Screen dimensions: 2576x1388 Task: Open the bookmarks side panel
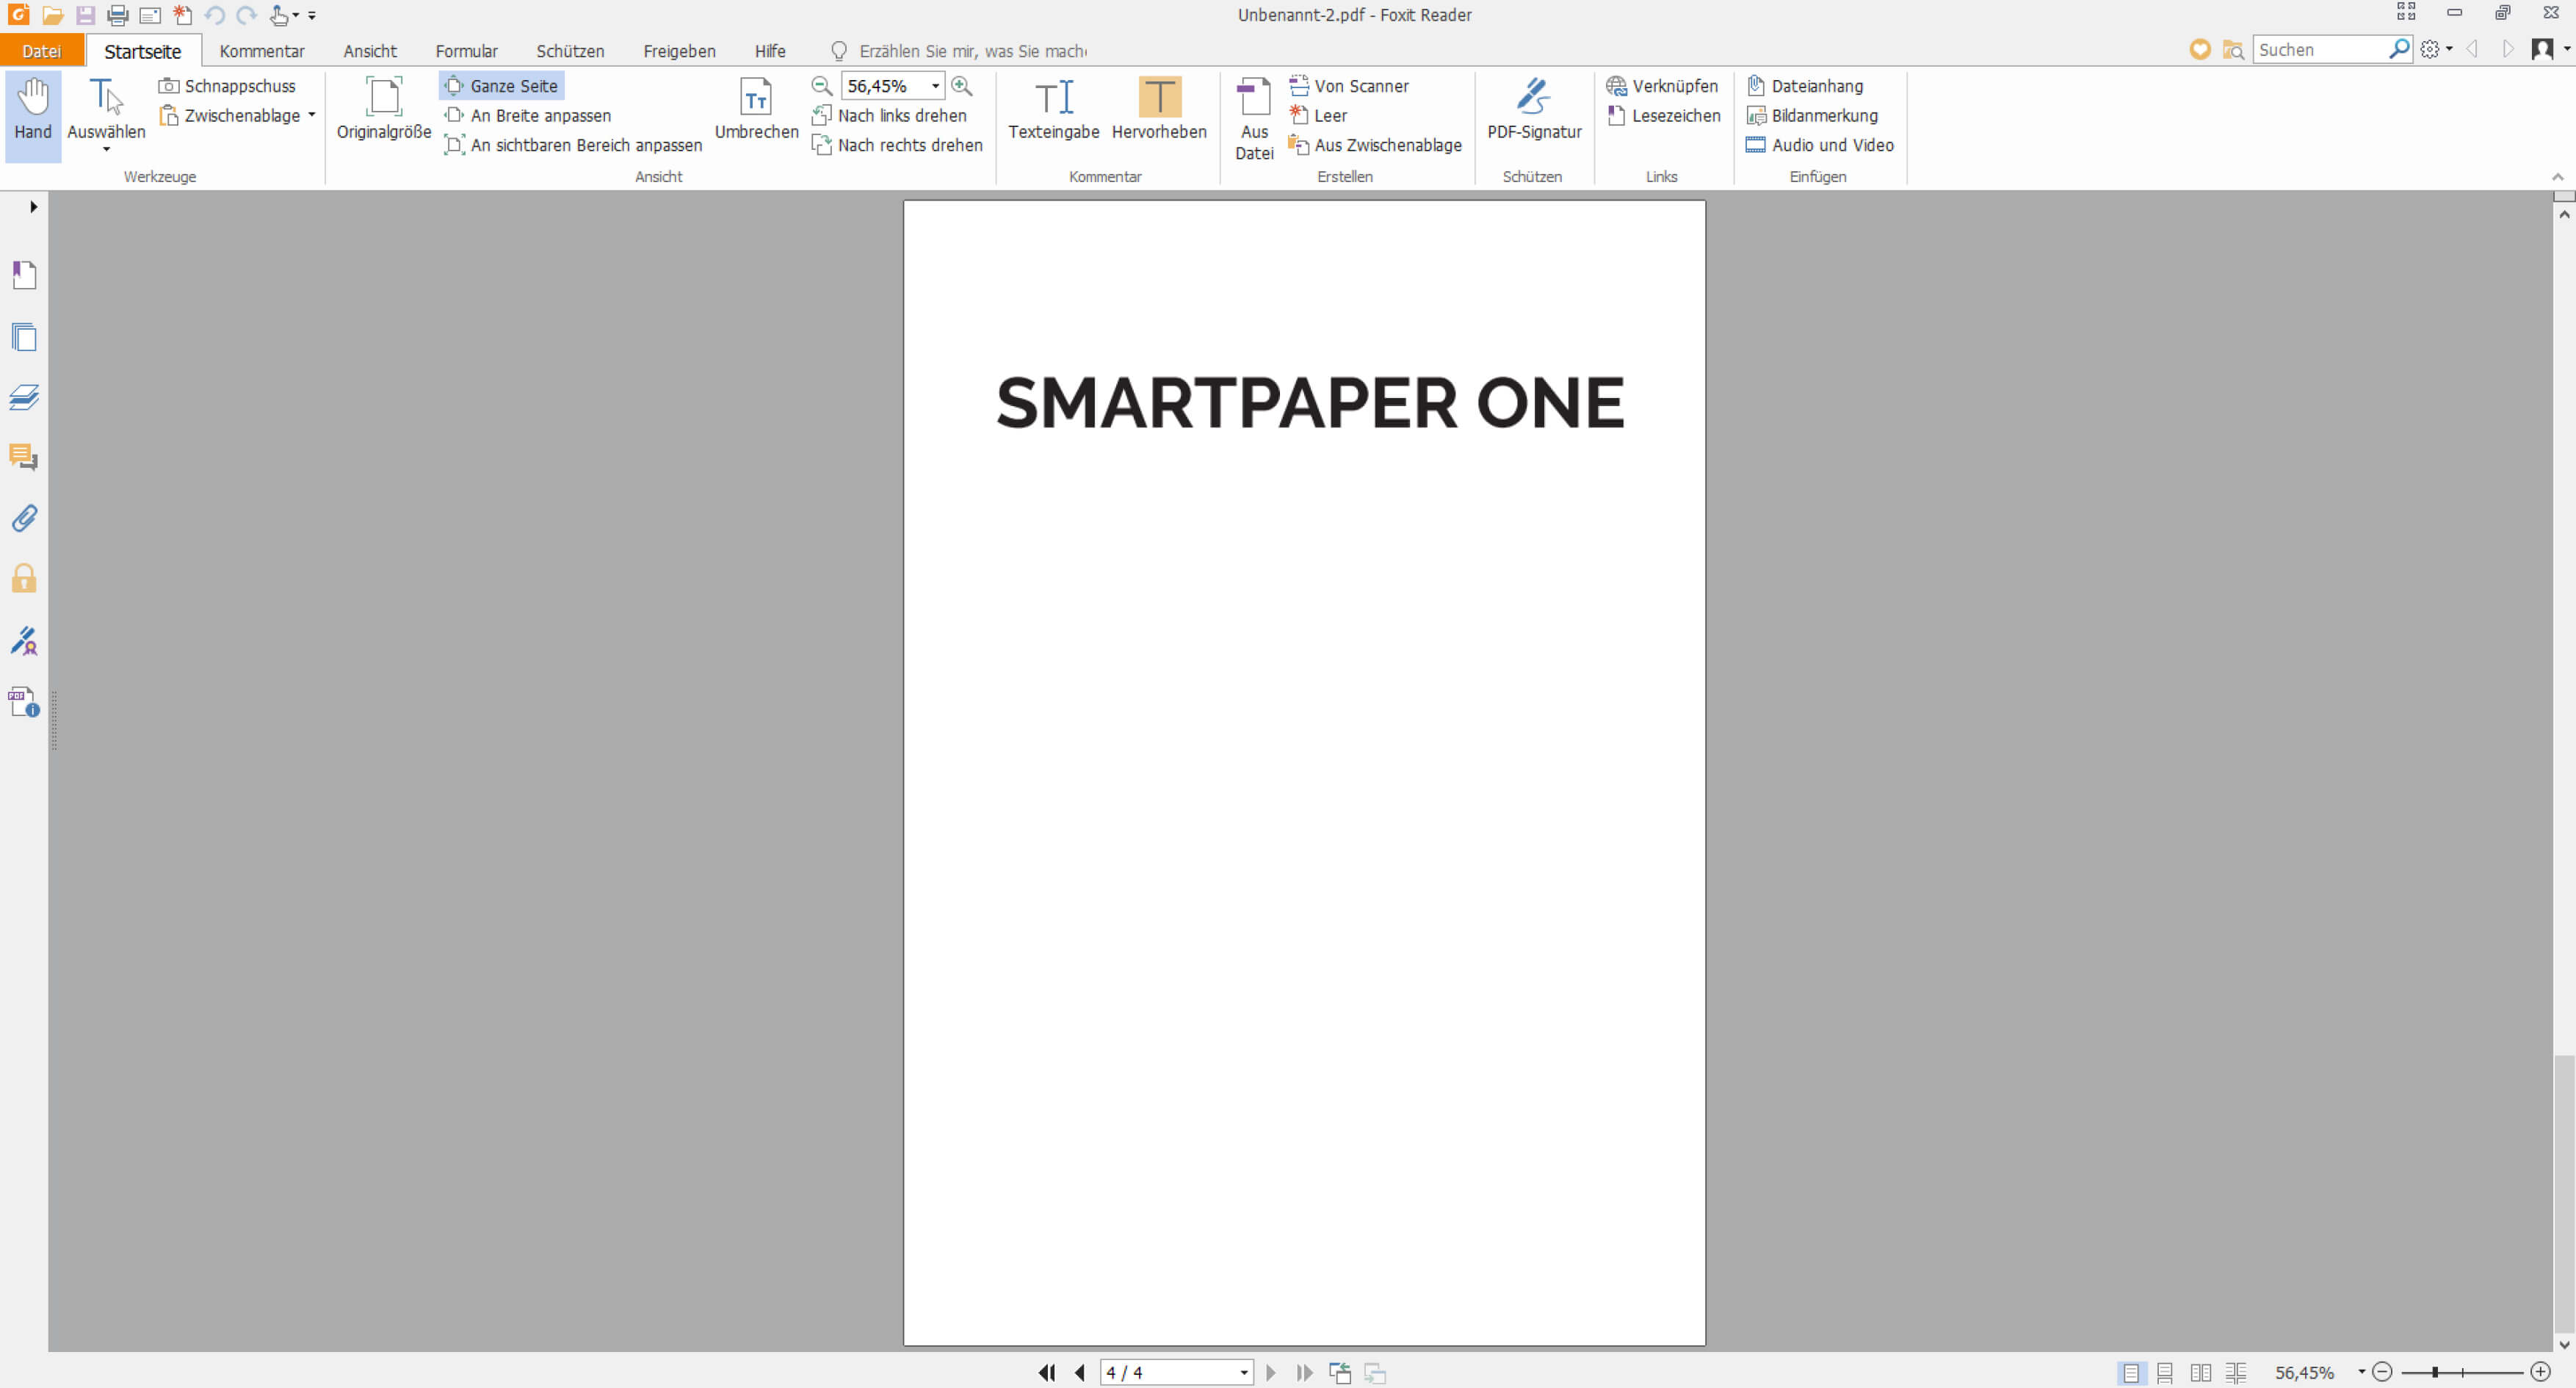[24, 275]
